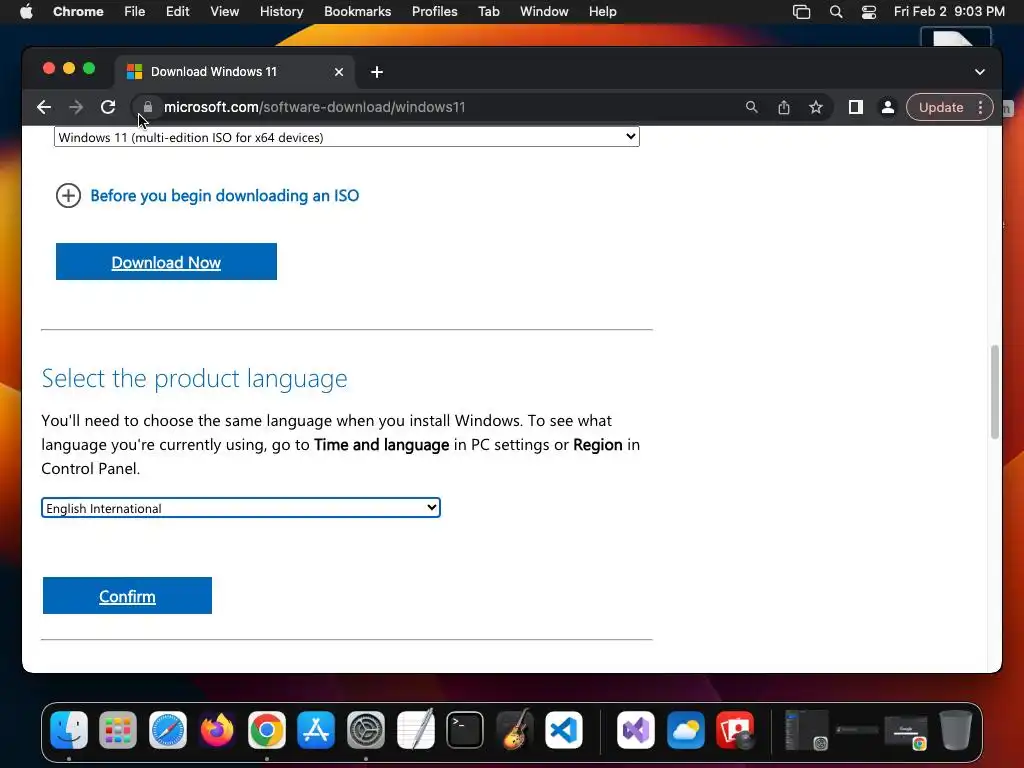
Task: Open Terminal from the Dock
Action: point(465,729)
